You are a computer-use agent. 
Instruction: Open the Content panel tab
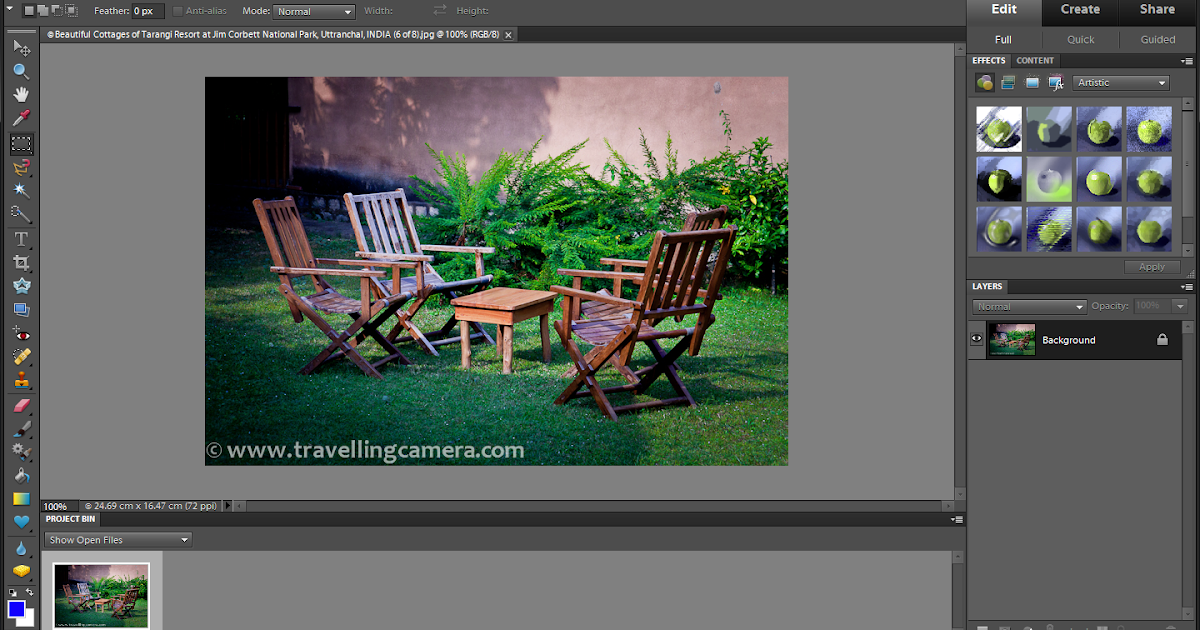1035,61
